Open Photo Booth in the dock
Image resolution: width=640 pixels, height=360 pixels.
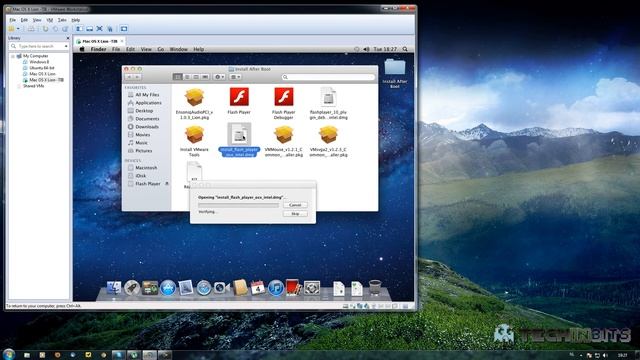[x=293, y=287]
